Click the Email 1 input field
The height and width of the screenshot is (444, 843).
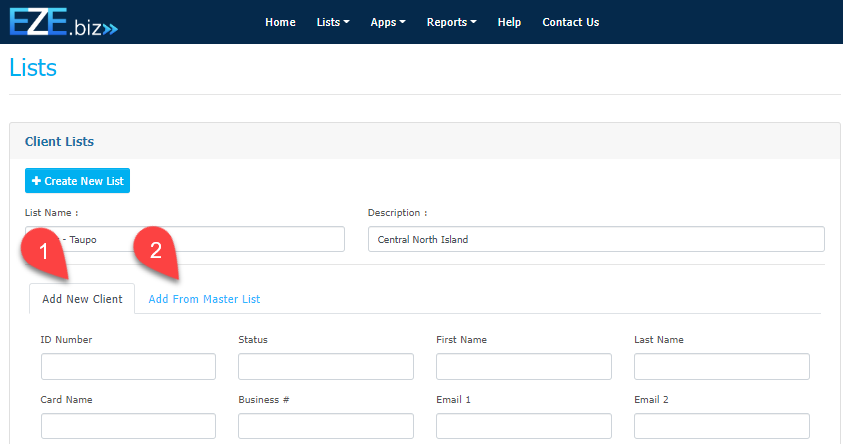pyautogui.click(x=523, y=427)
